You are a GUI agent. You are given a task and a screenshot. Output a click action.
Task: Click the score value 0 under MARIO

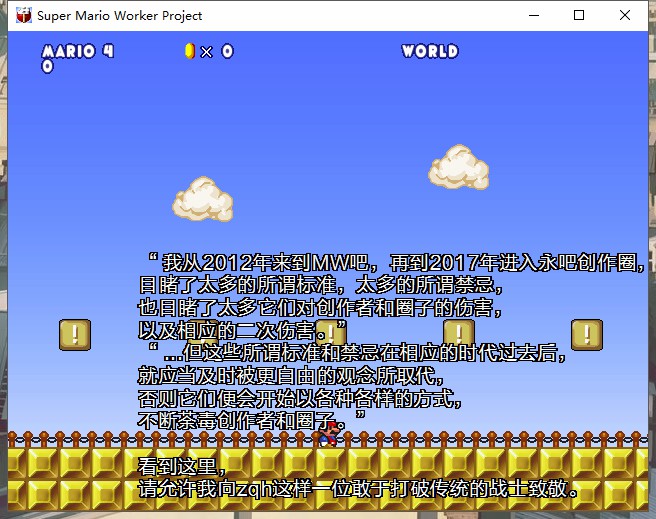[x=48, y=66]
